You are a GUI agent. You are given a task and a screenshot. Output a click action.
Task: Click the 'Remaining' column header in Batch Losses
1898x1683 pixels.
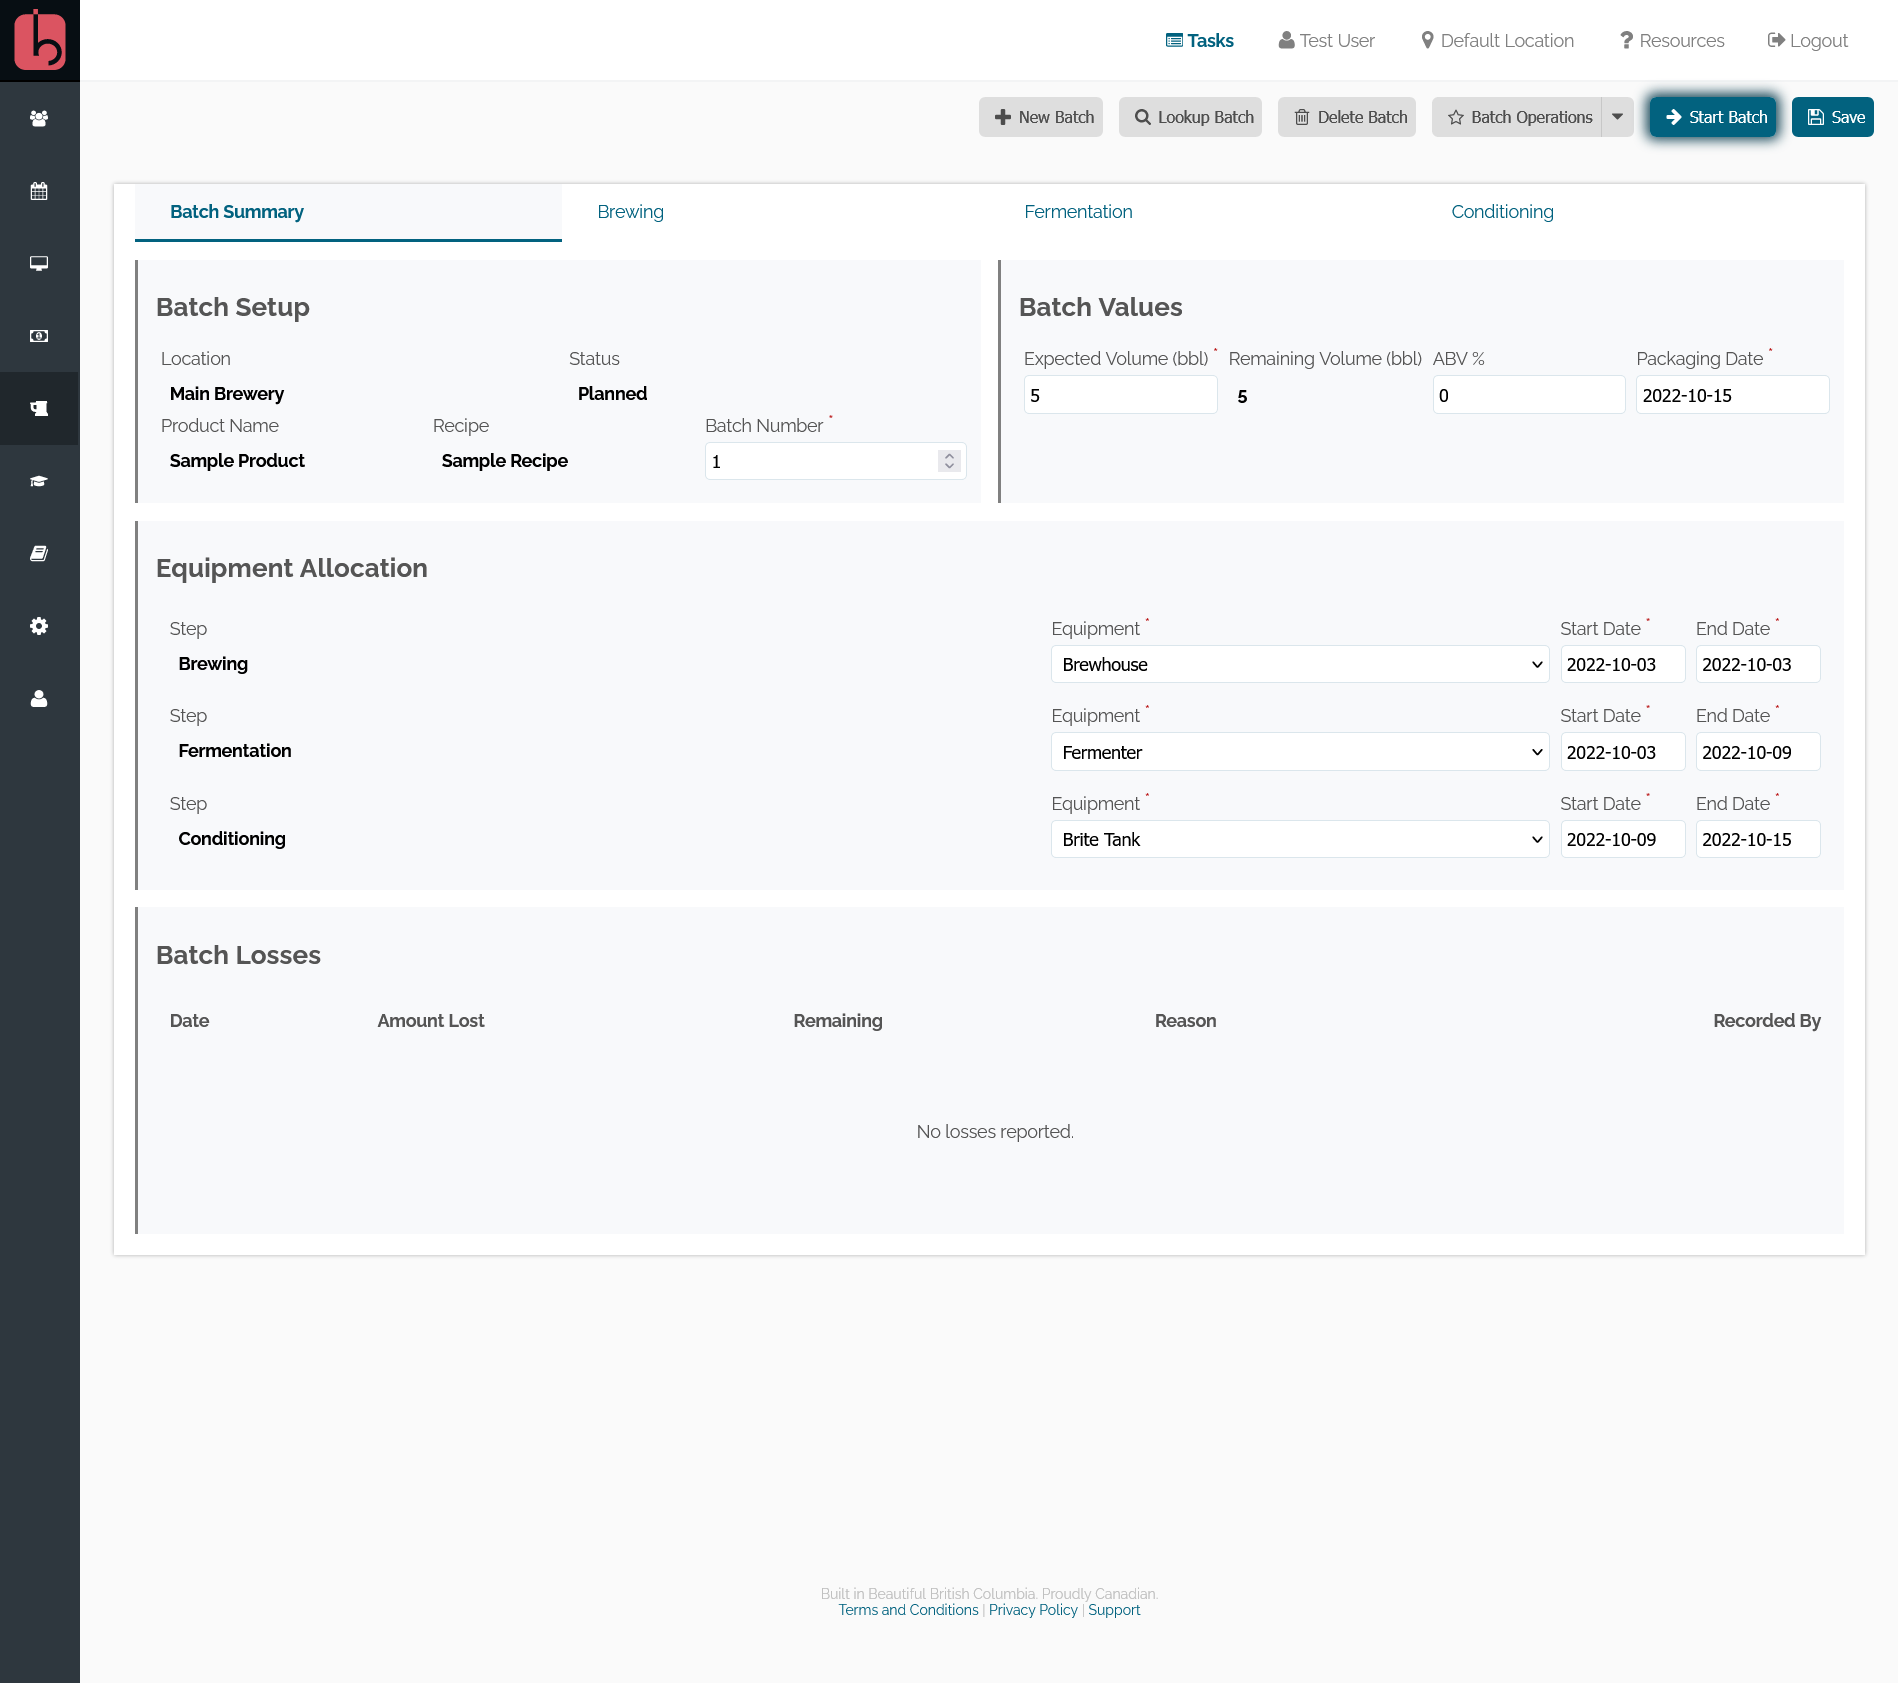[x=838, y=1020]
